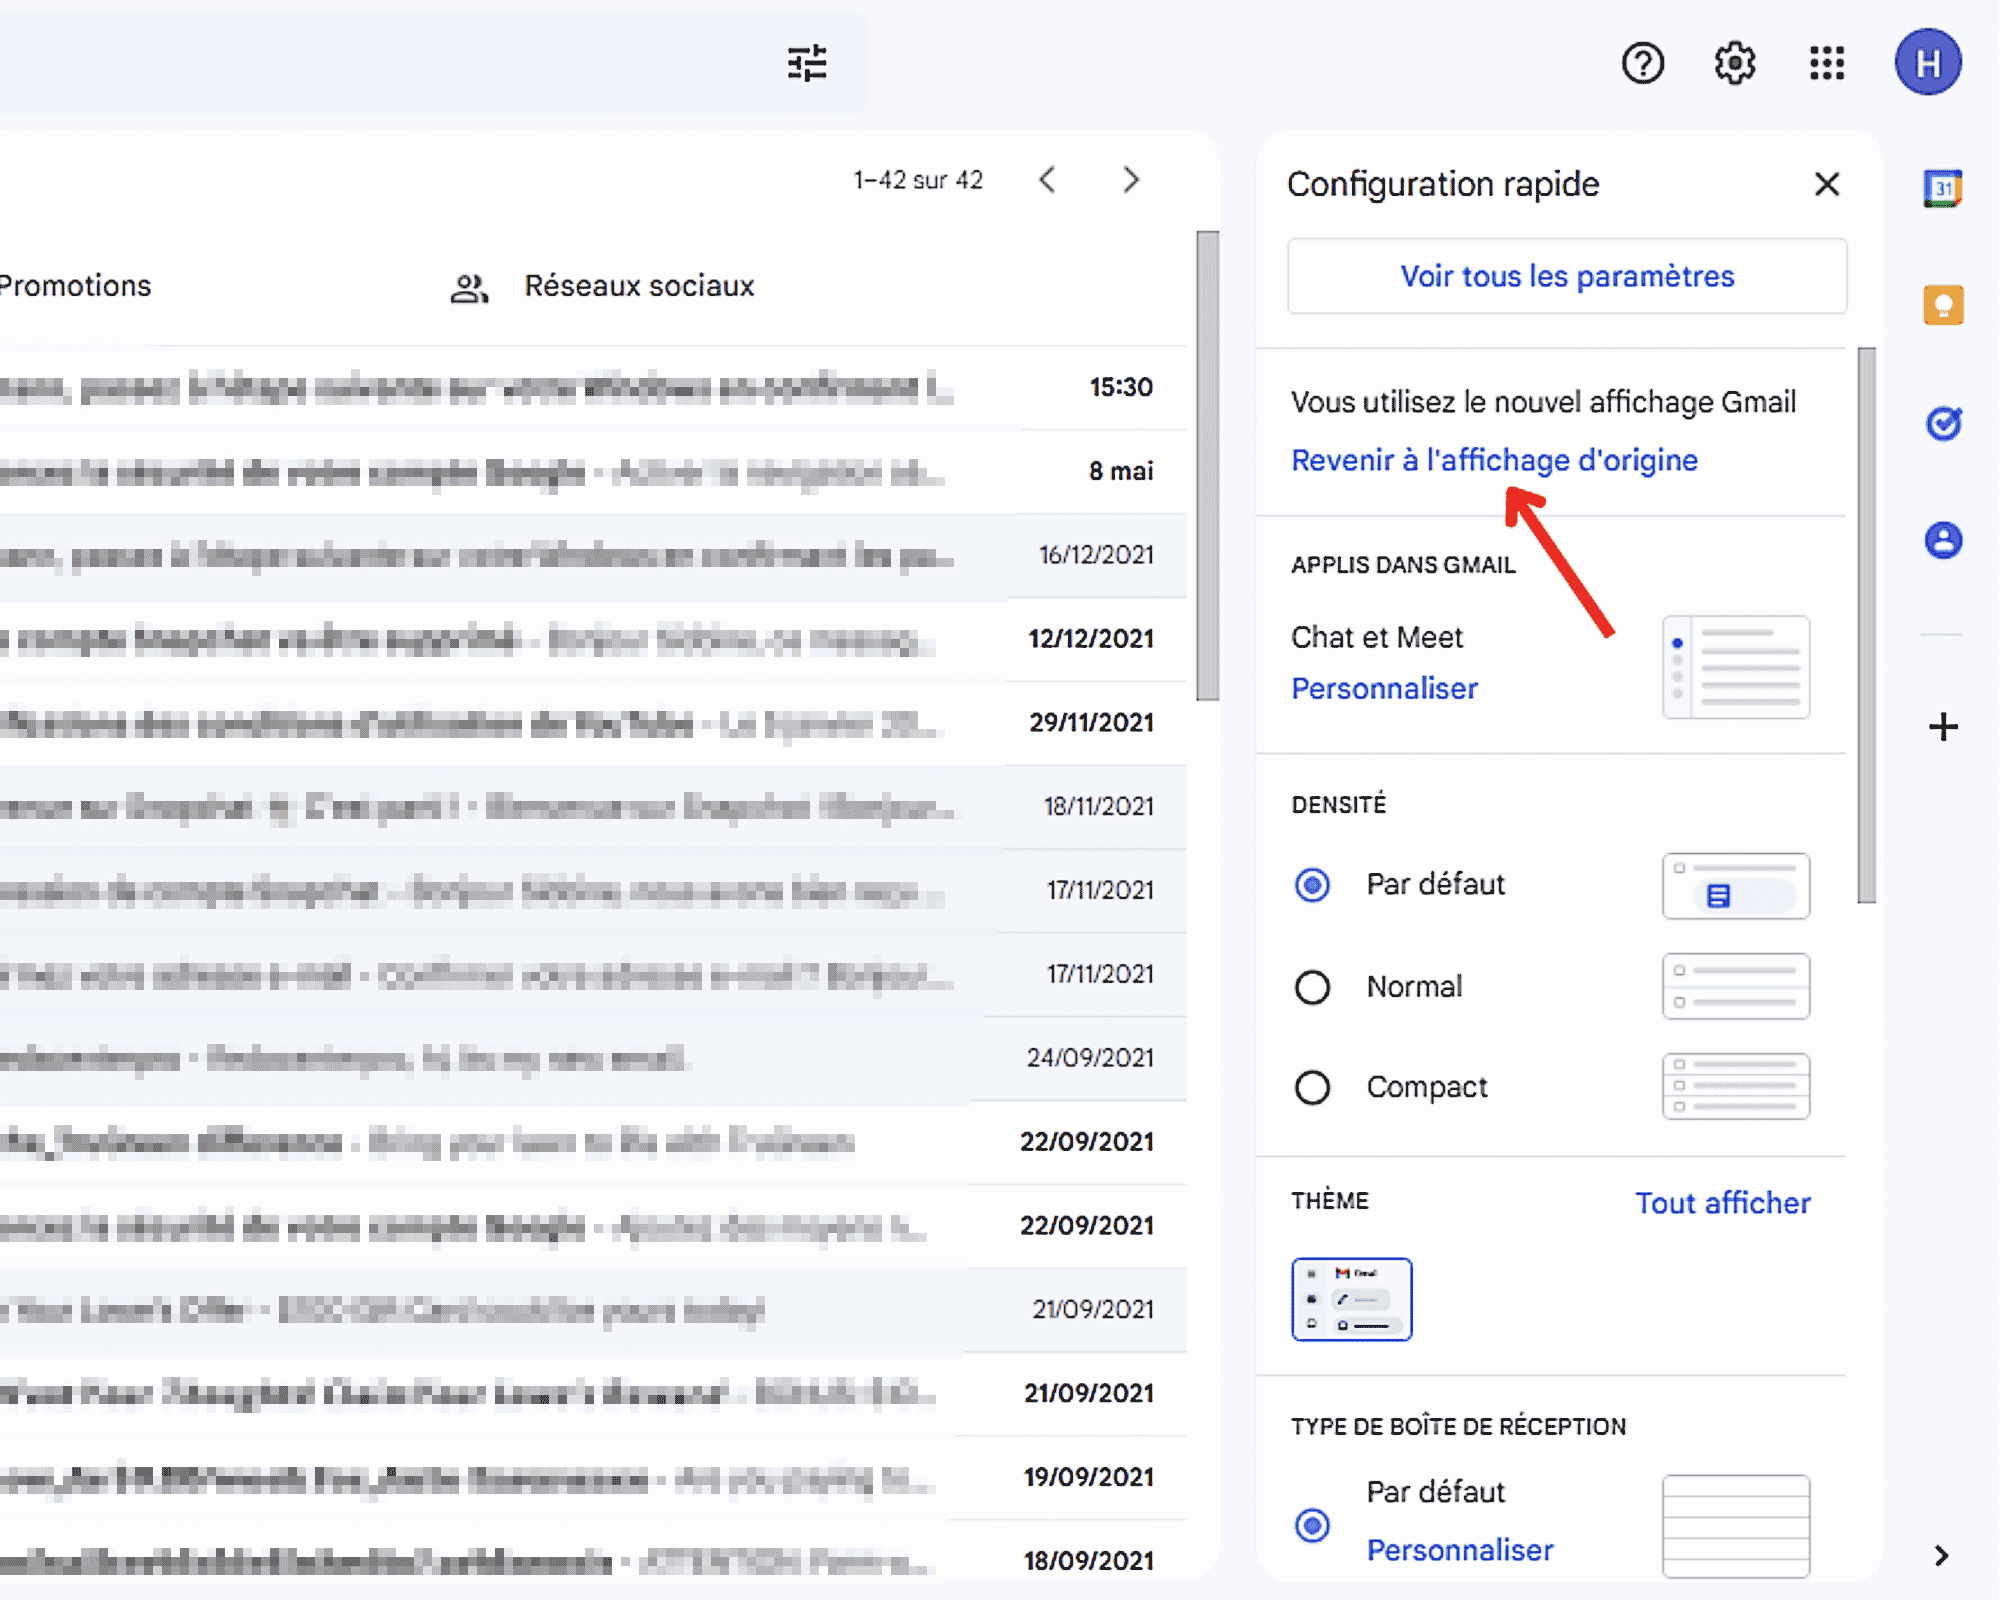Image resolution: width=2000 pixels, height=1600 pixels.
Task: Click the Réseaux sociaux people icon
Action: pyautogui.click(x=469, y=288)
